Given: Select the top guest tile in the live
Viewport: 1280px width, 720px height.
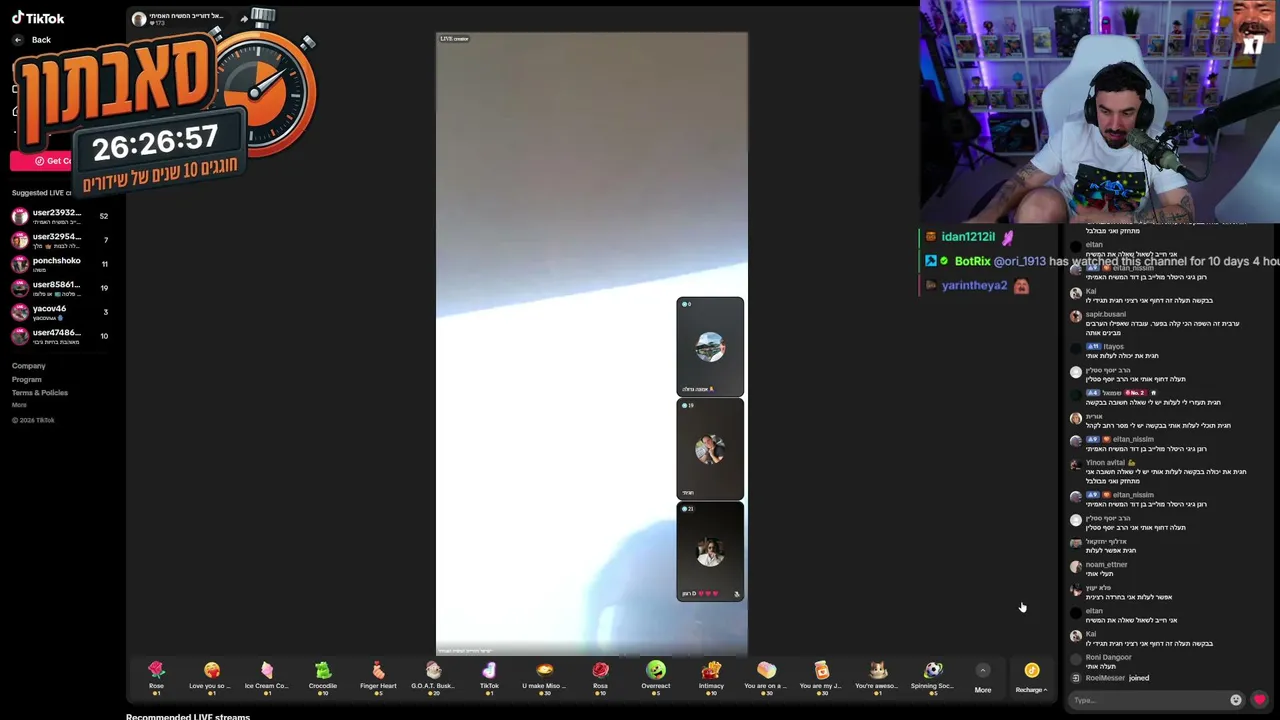Looking at the screenshot, I should 710,346.
